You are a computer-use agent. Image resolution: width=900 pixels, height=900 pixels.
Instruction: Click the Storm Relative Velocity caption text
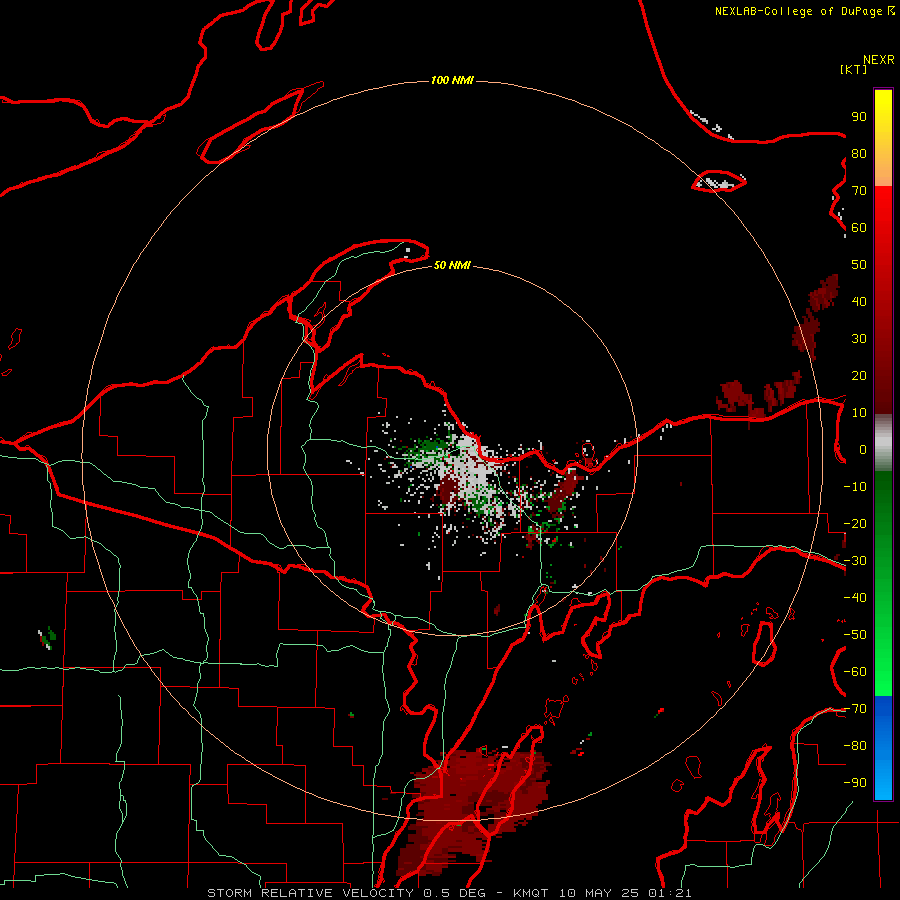point(449,893)
